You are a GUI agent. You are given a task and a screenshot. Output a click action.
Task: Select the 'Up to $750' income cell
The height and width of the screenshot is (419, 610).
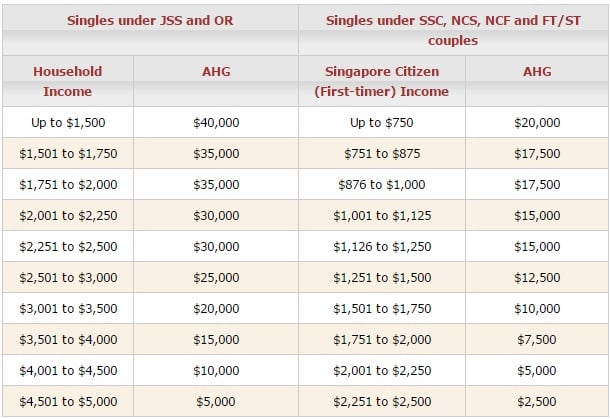[x=382, y=123]
